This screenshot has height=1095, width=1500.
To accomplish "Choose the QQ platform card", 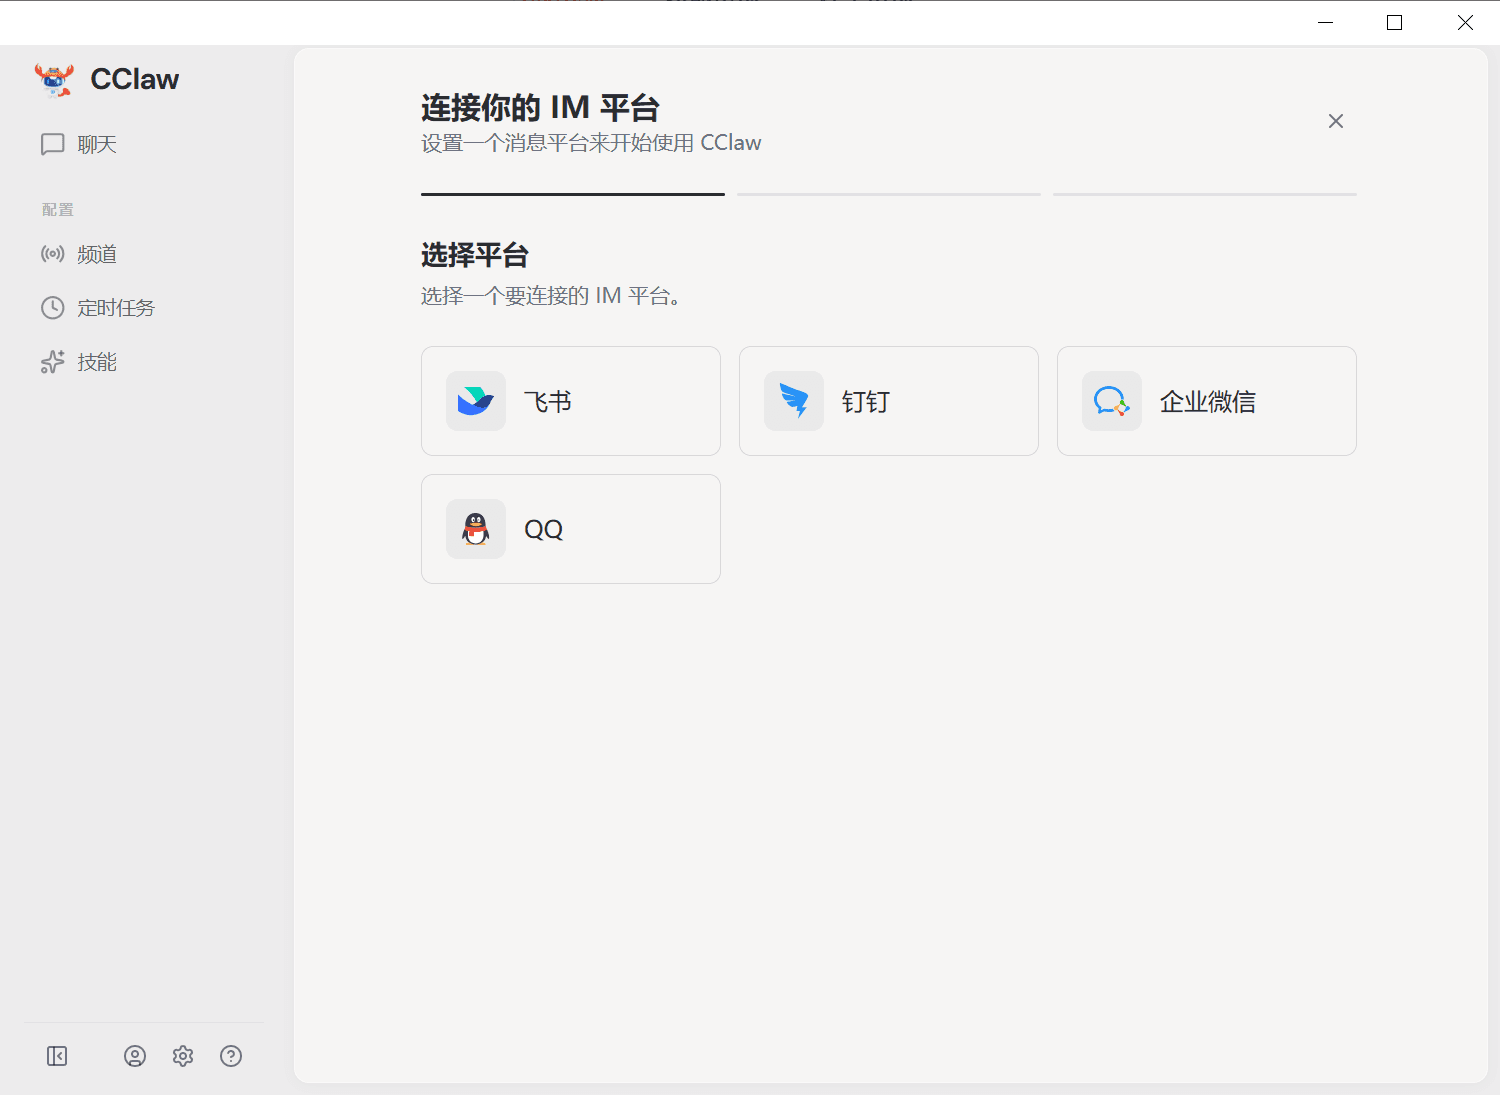I will 571,529.
